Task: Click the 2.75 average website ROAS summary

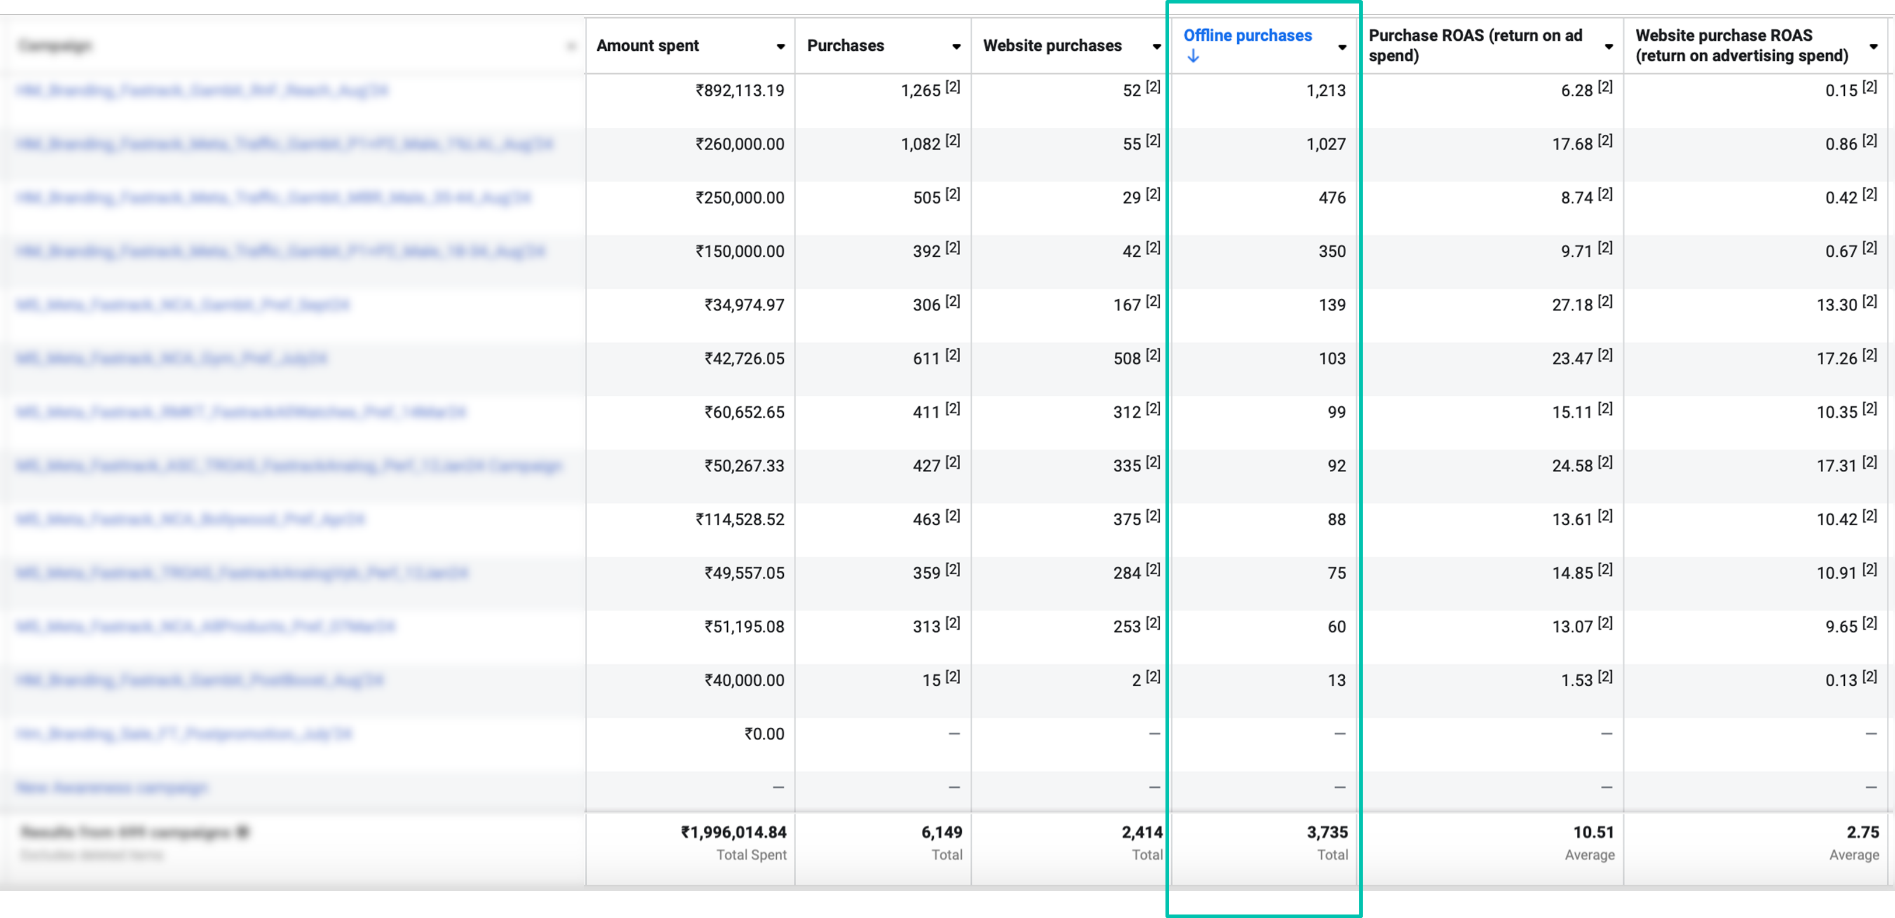Action: [x=1864, y=833]
